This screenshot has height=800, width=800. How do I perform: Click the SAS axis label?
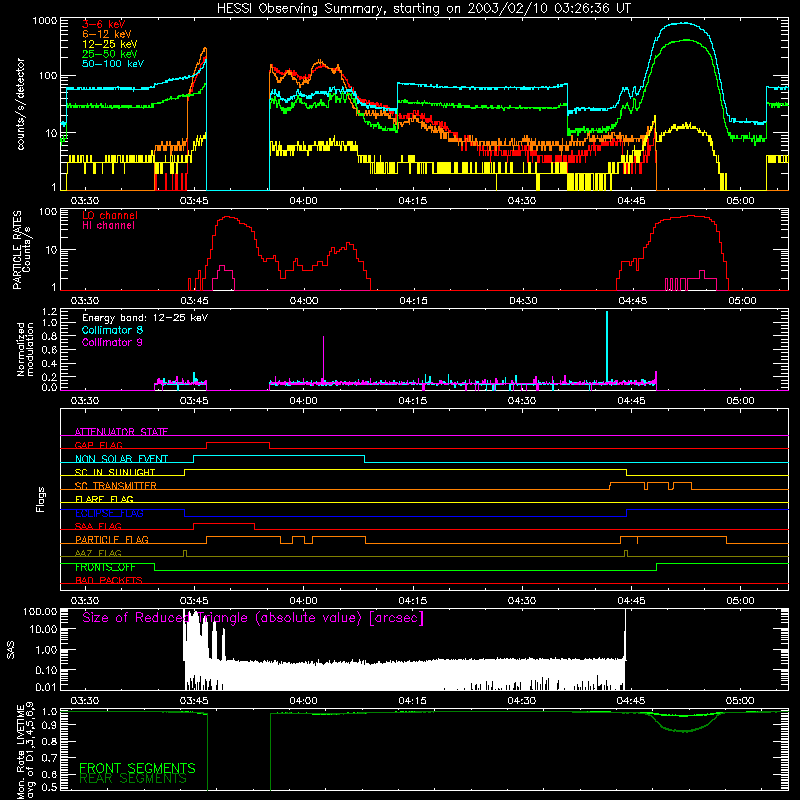11,650
